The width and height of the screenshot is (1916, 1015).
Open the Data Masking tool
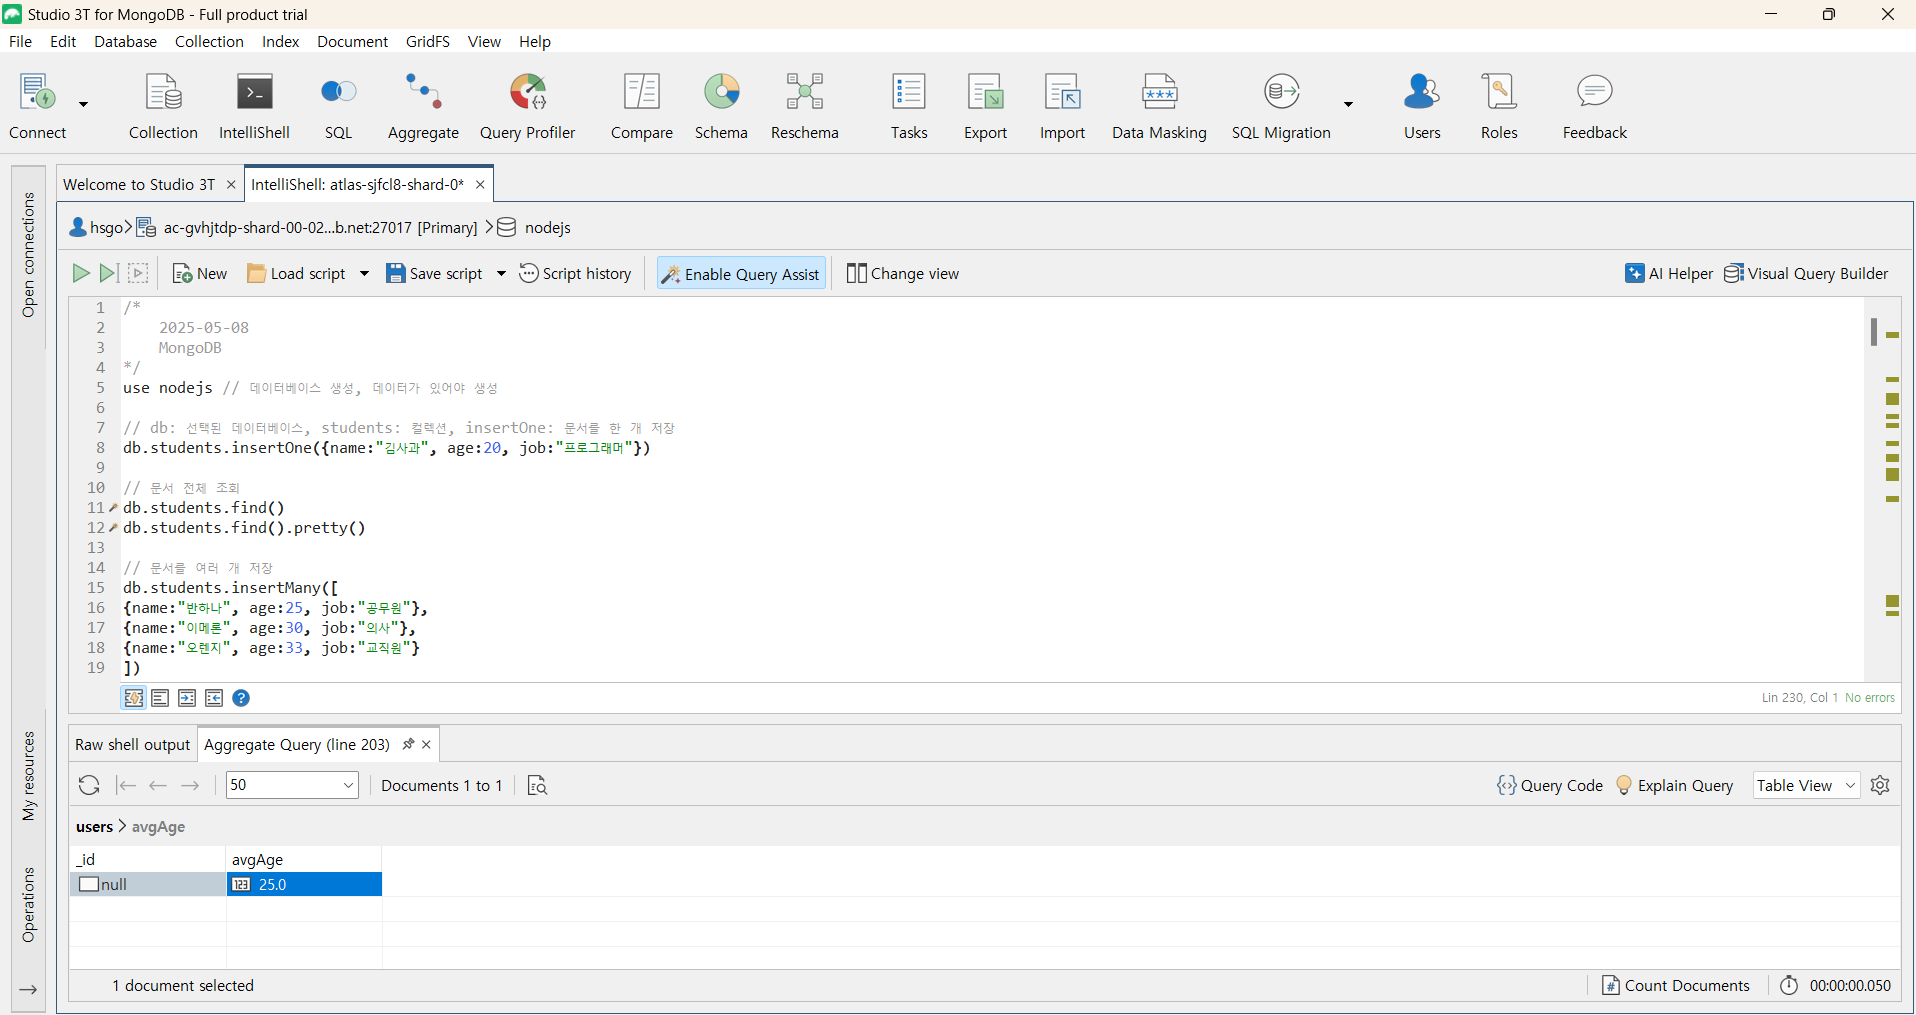[1159, 105]
